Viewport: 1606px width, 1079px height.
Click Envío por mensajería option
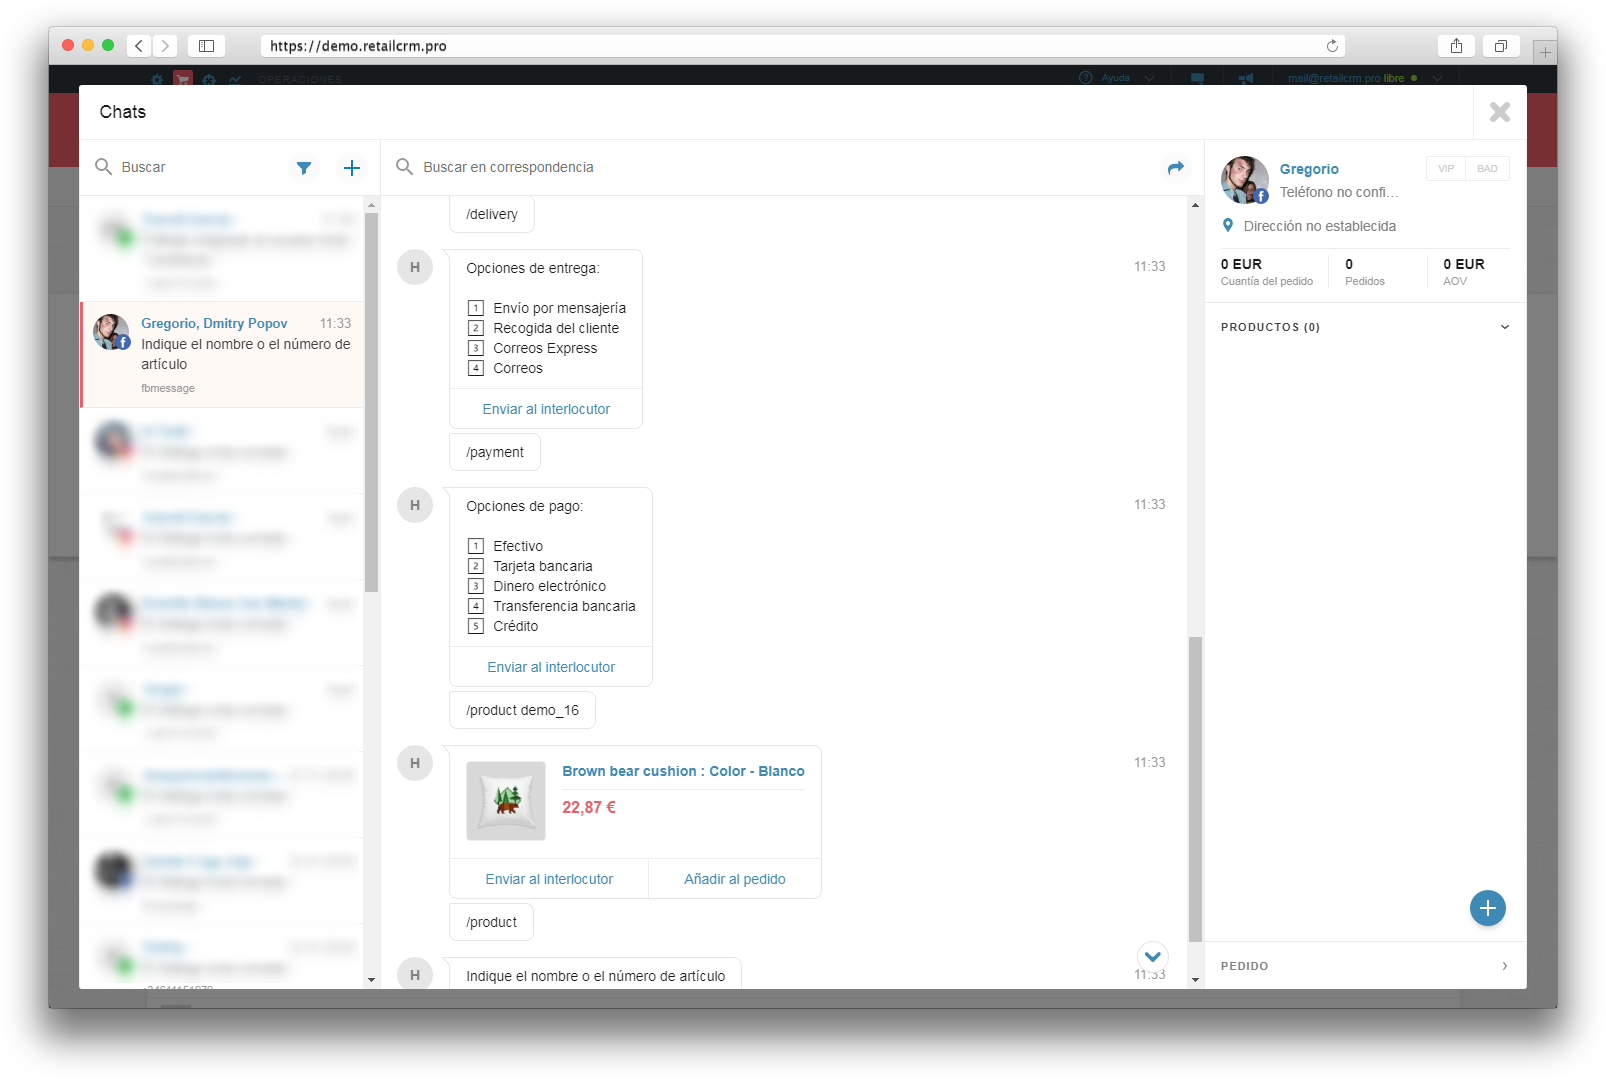tap(547, 308)
